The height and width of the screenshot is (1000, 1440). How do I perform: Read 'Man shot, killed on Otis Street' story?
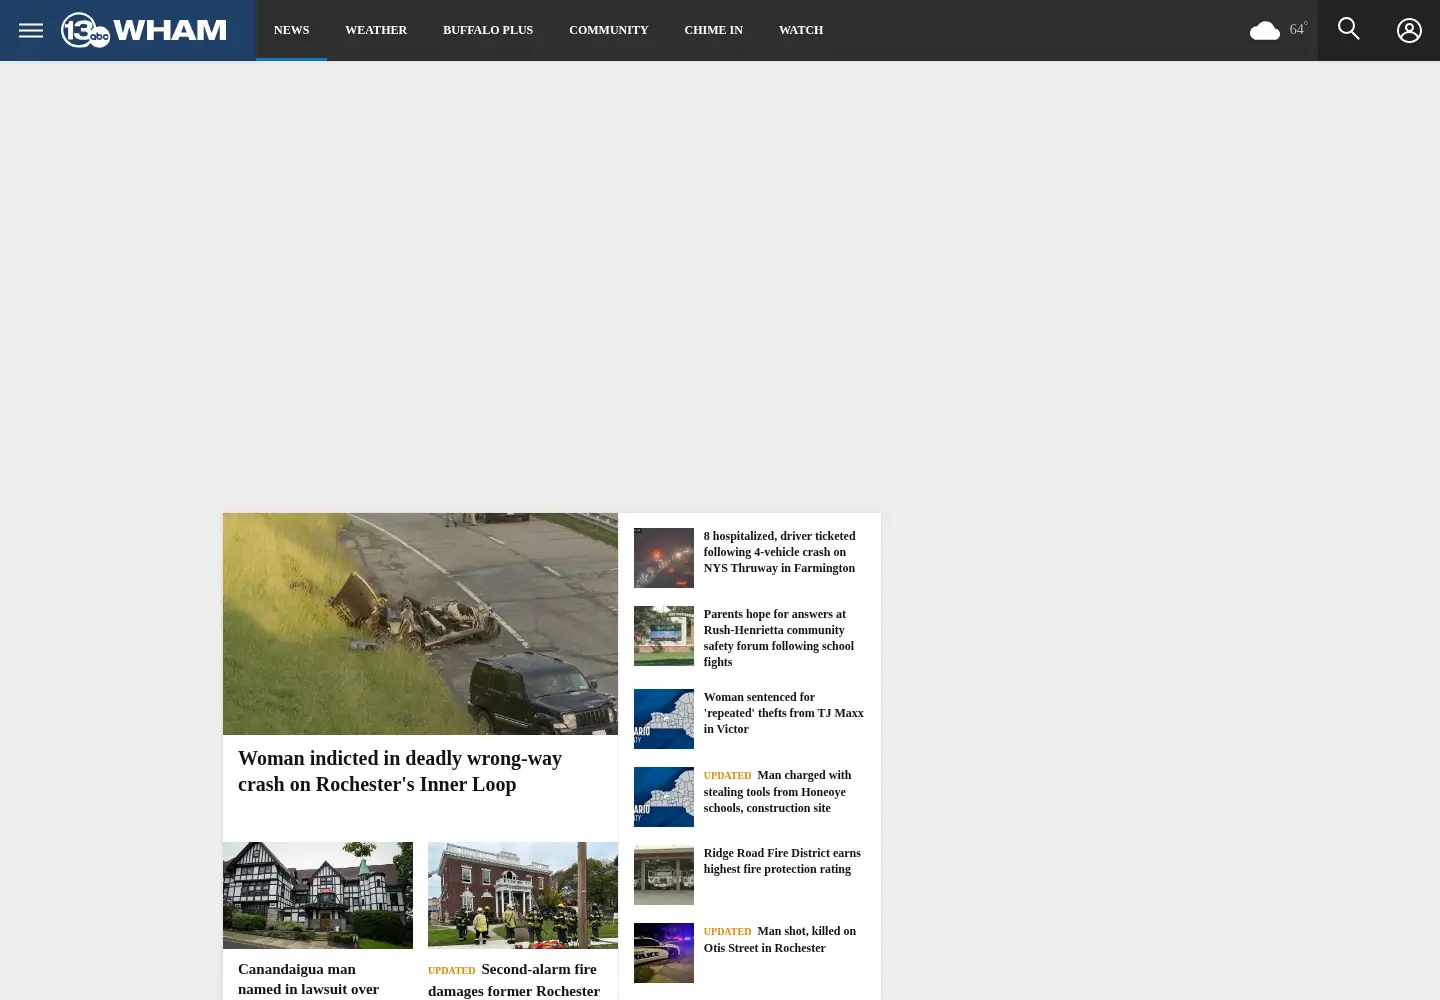tap(780, 939)
